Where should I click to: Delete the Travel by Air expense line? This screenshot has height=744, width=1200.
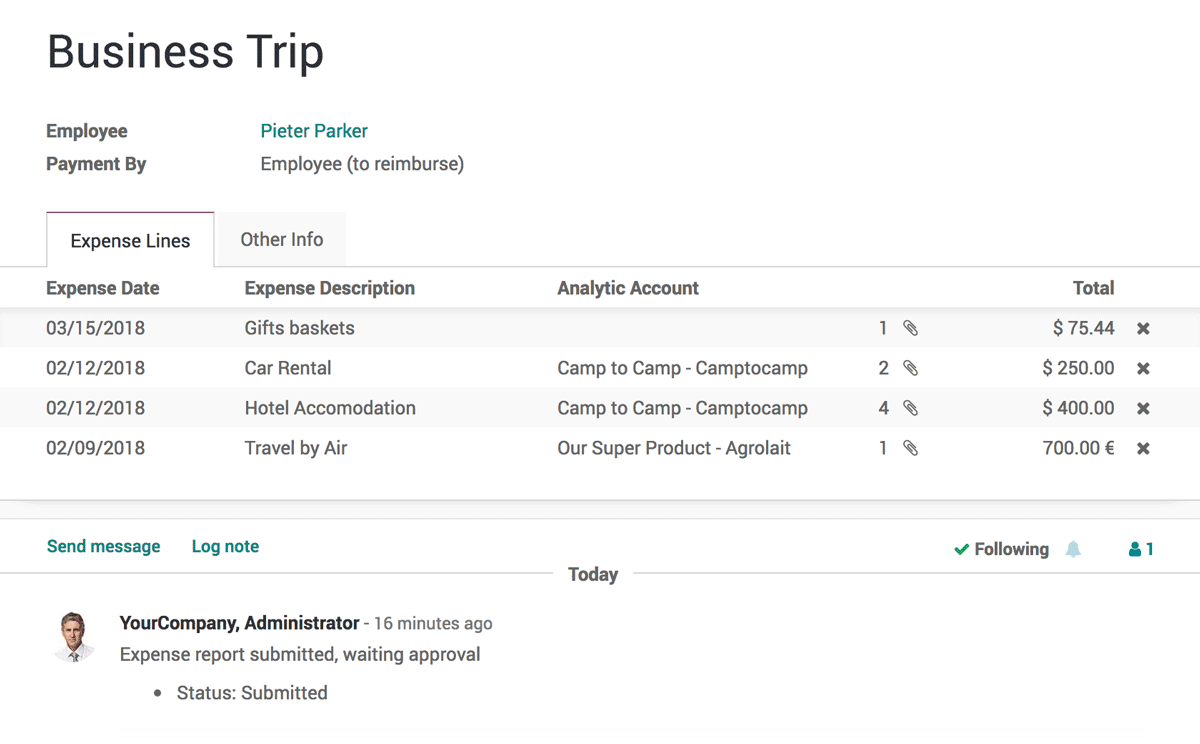click(x=1143, y=448)
